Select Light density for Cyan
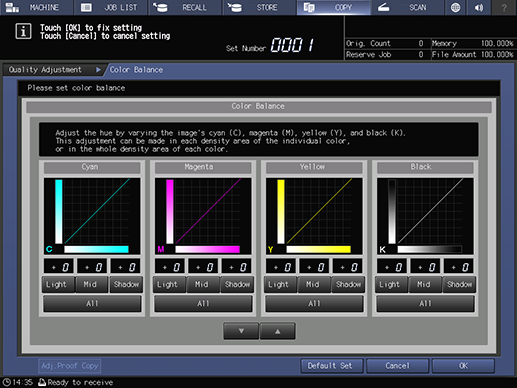Screen dimensions: 517x388 [x=58, y=284]
